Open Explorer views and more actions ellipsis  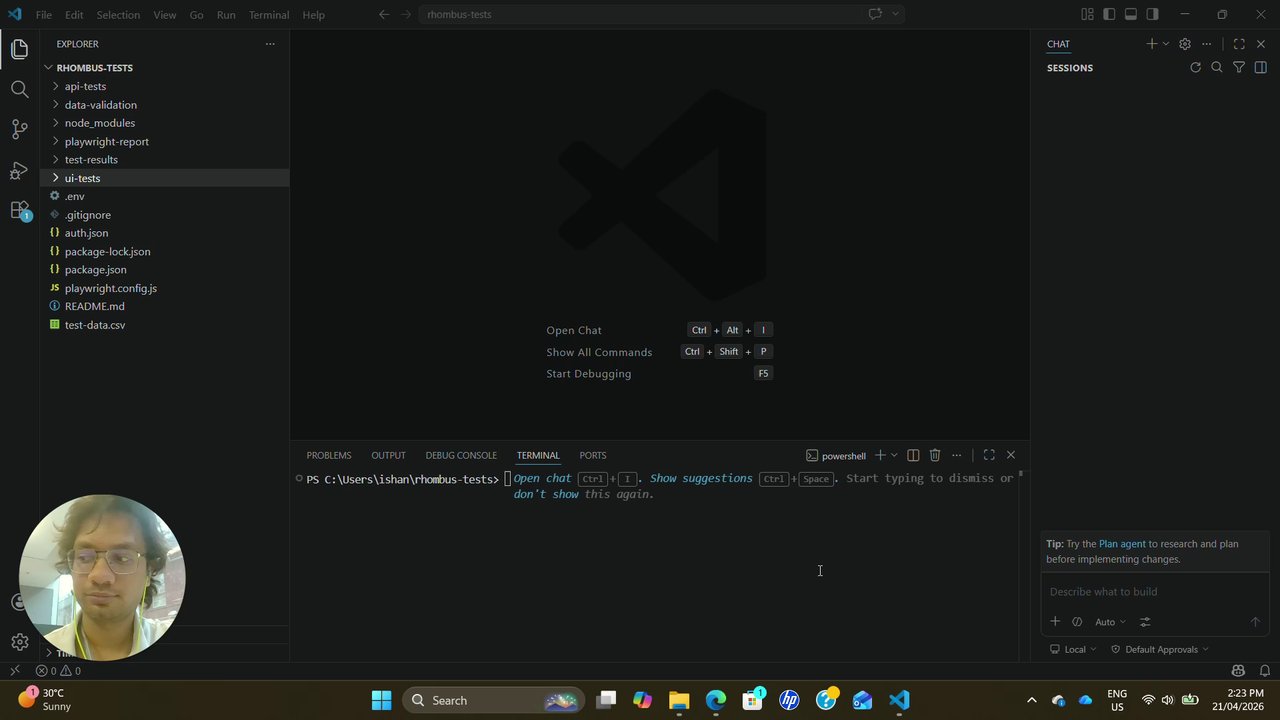click(269, 44)
